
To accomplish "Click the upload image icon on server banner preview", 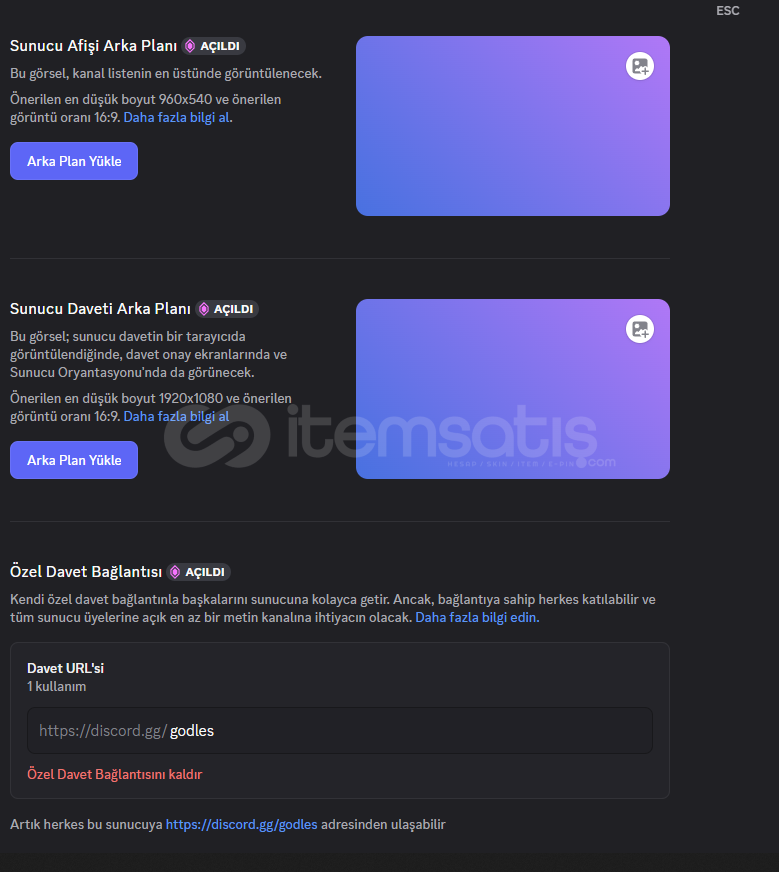I will pos(640,66).
